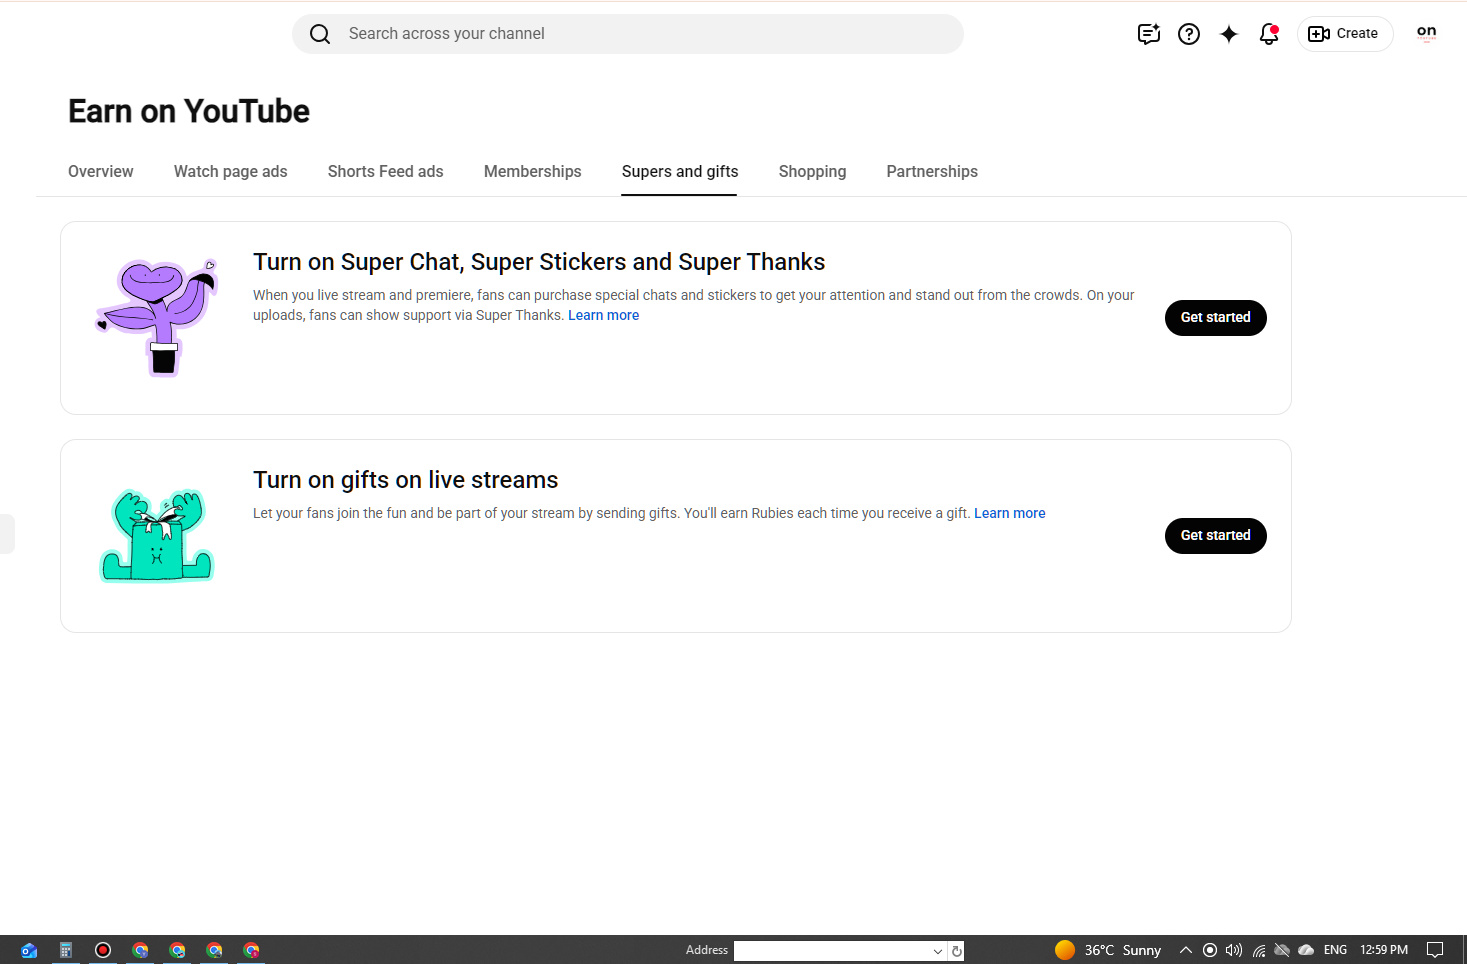
Task: View the Partnerships tab
Action: [932, 171]
